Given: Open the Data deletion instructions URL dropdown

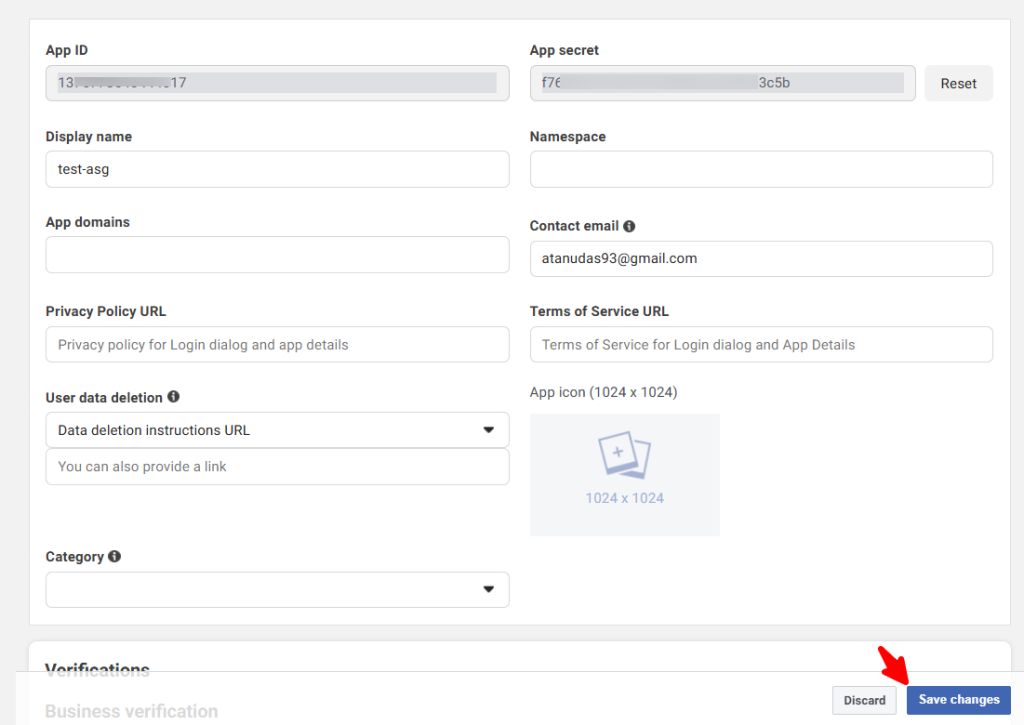Looking at the screenshot, I should [277, 430].
